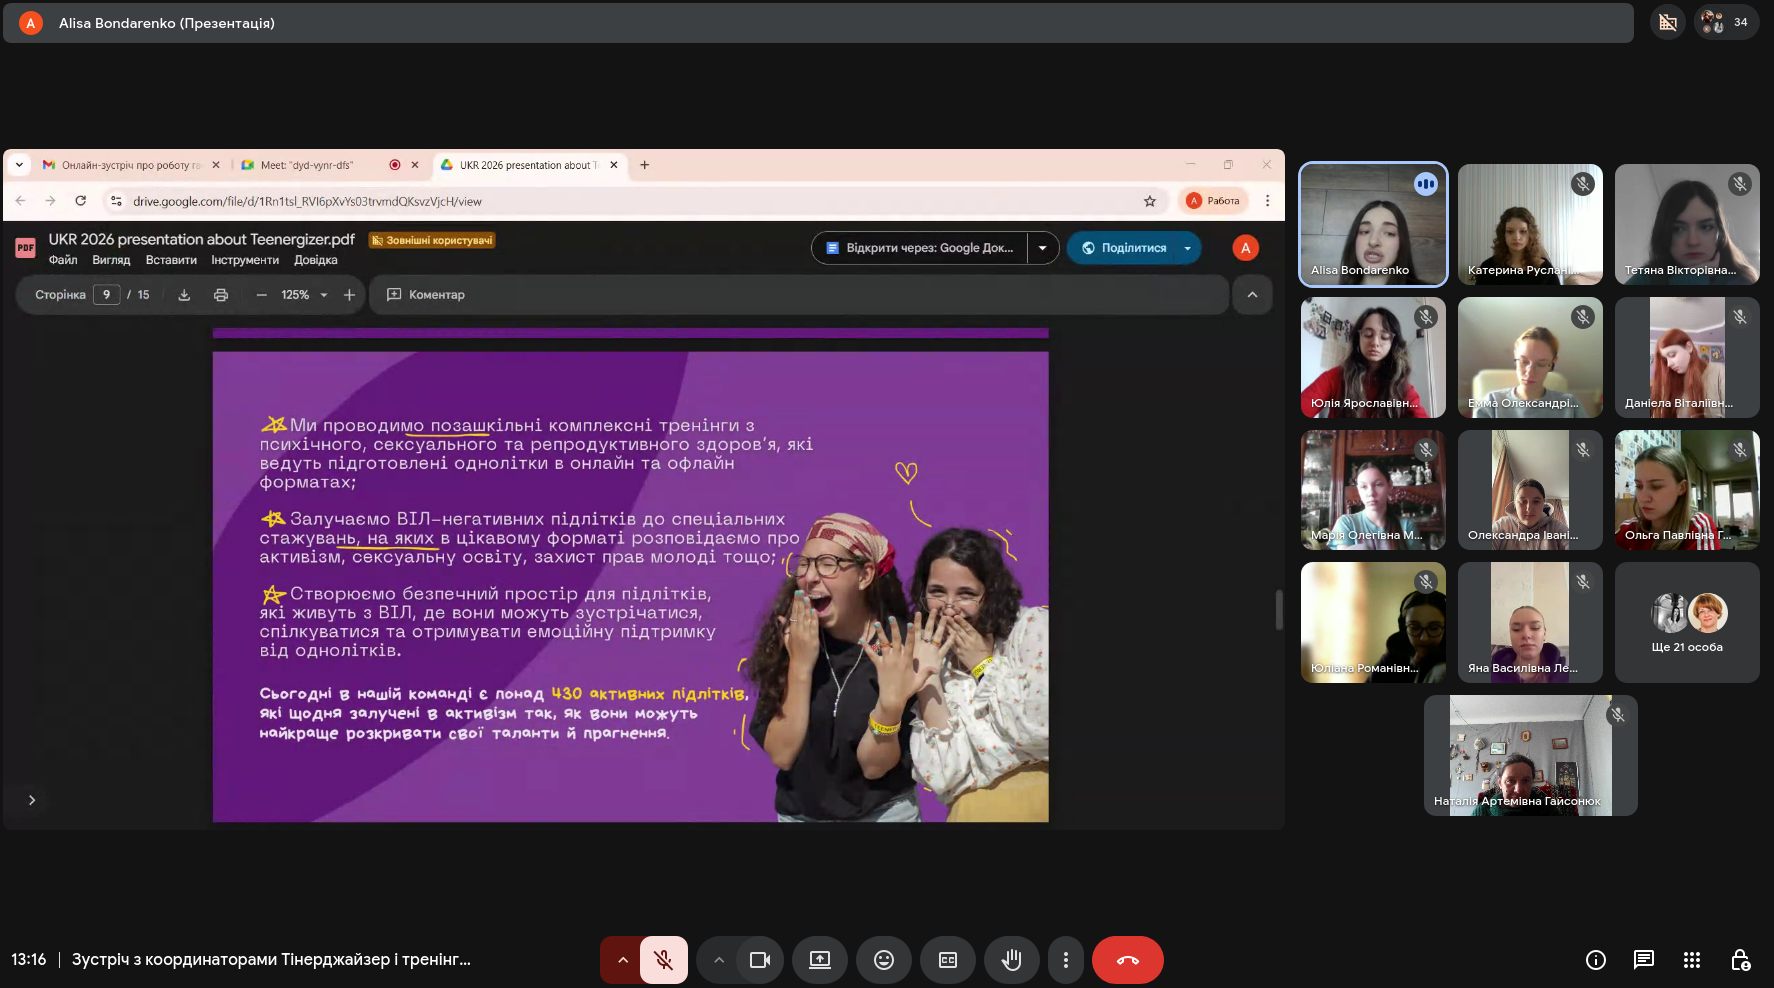The width and height of the screenshot is (1774, 988).
Task: Select Ольга Павлівна's video tile
Action: point(1687,490)
